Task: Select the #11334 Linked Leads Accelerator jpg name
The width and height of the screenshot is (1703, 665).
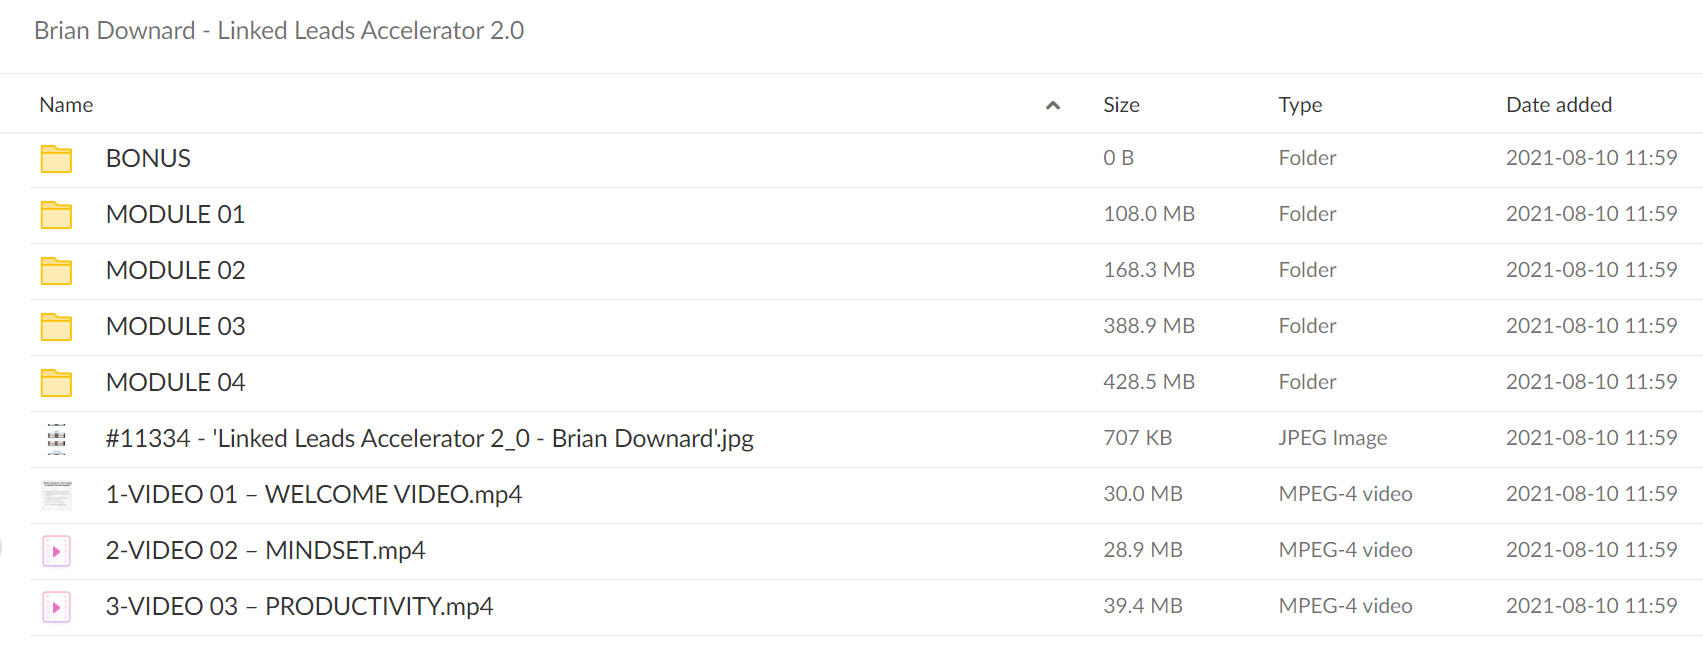Action: [430, 439]
